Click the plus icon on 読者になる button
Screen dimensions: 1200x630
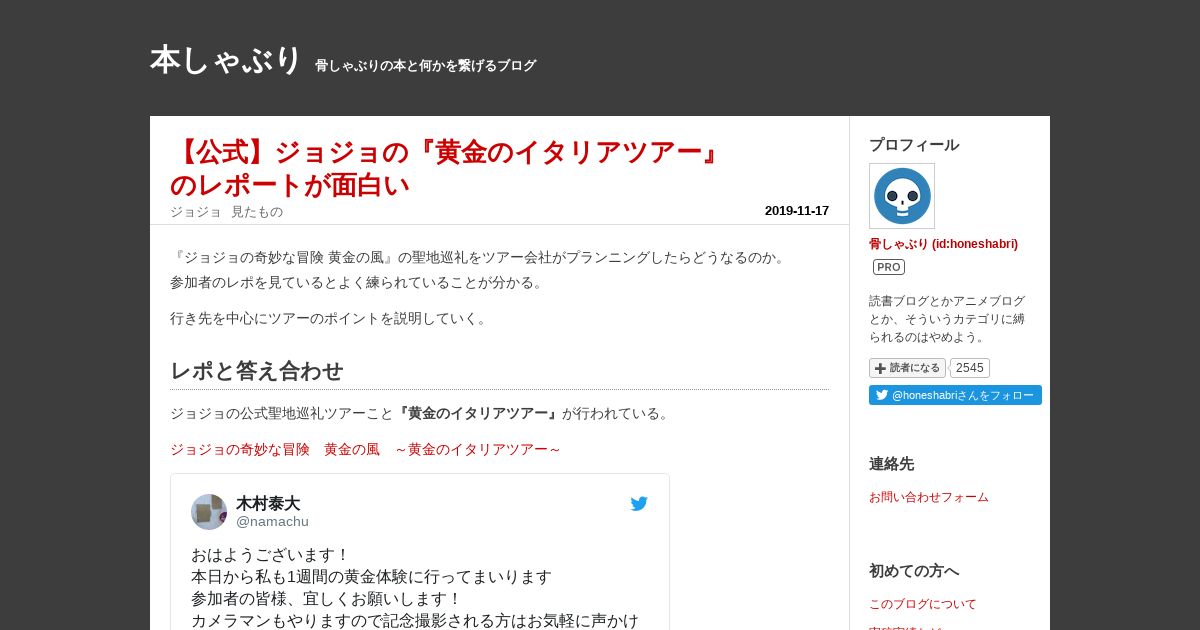click(x=880, y=368)
